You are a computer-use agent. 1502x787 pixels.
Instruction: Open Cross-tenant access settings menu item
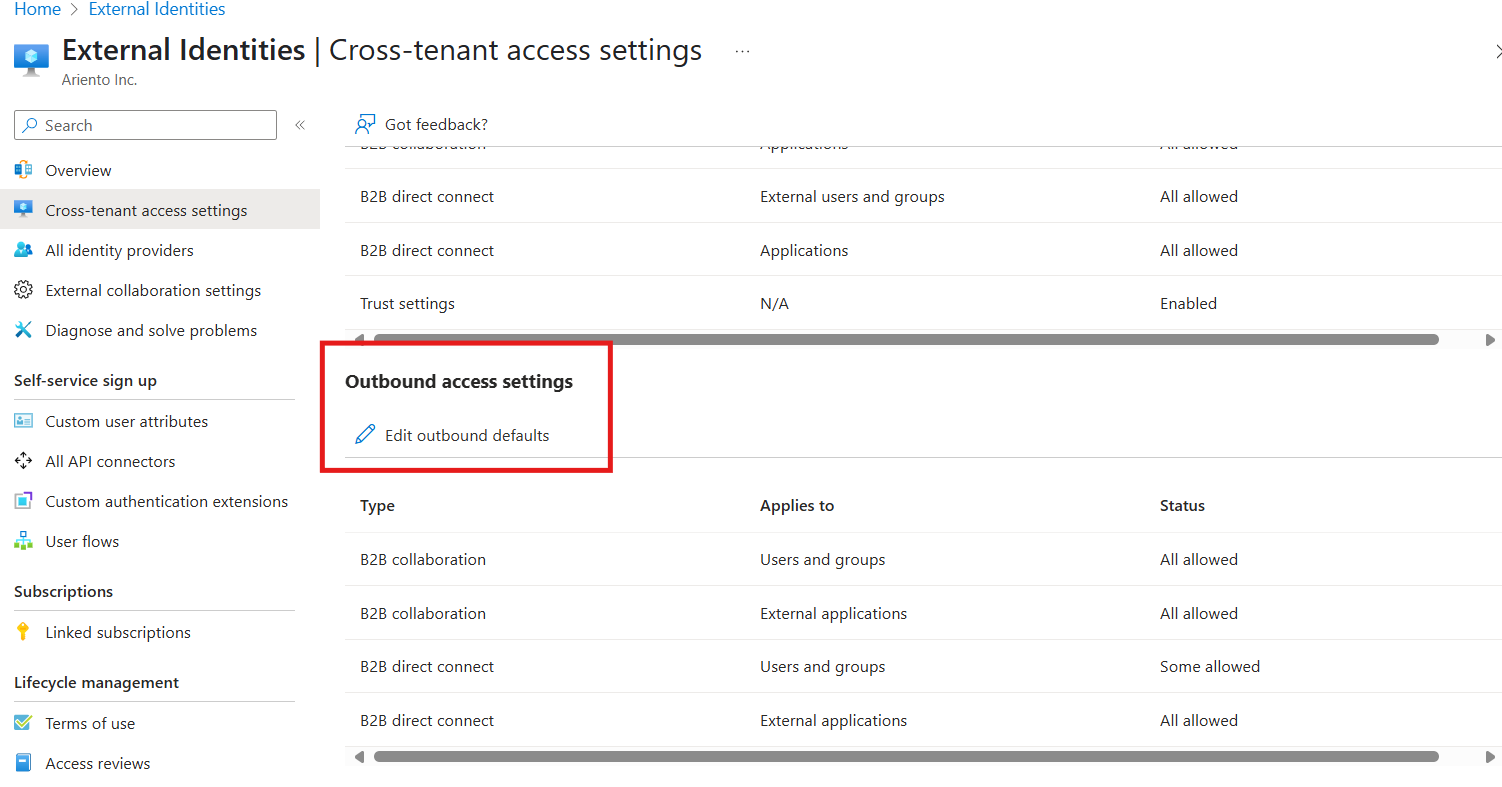coord(146,210)
